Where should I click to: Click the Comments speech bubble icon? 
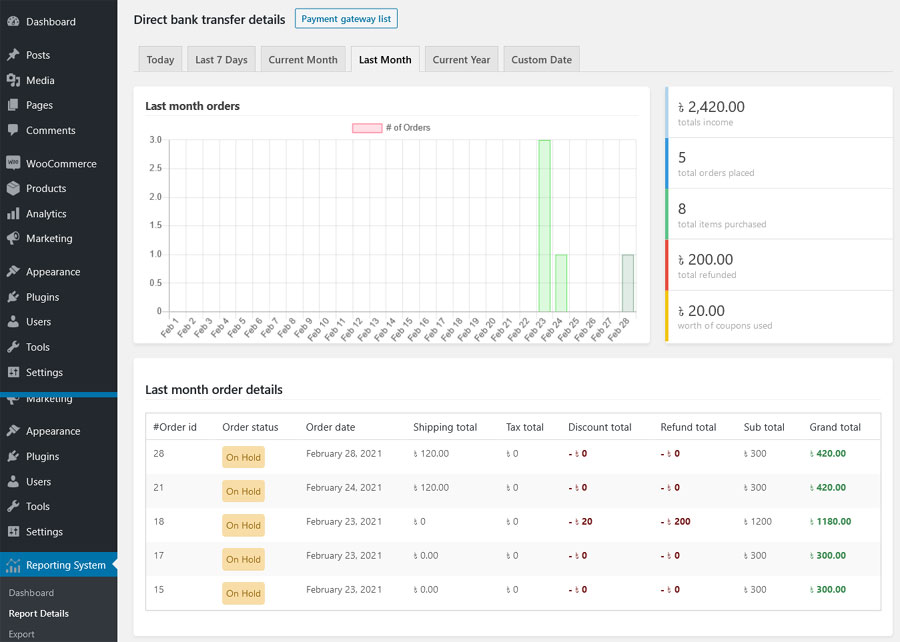[13, 130]
